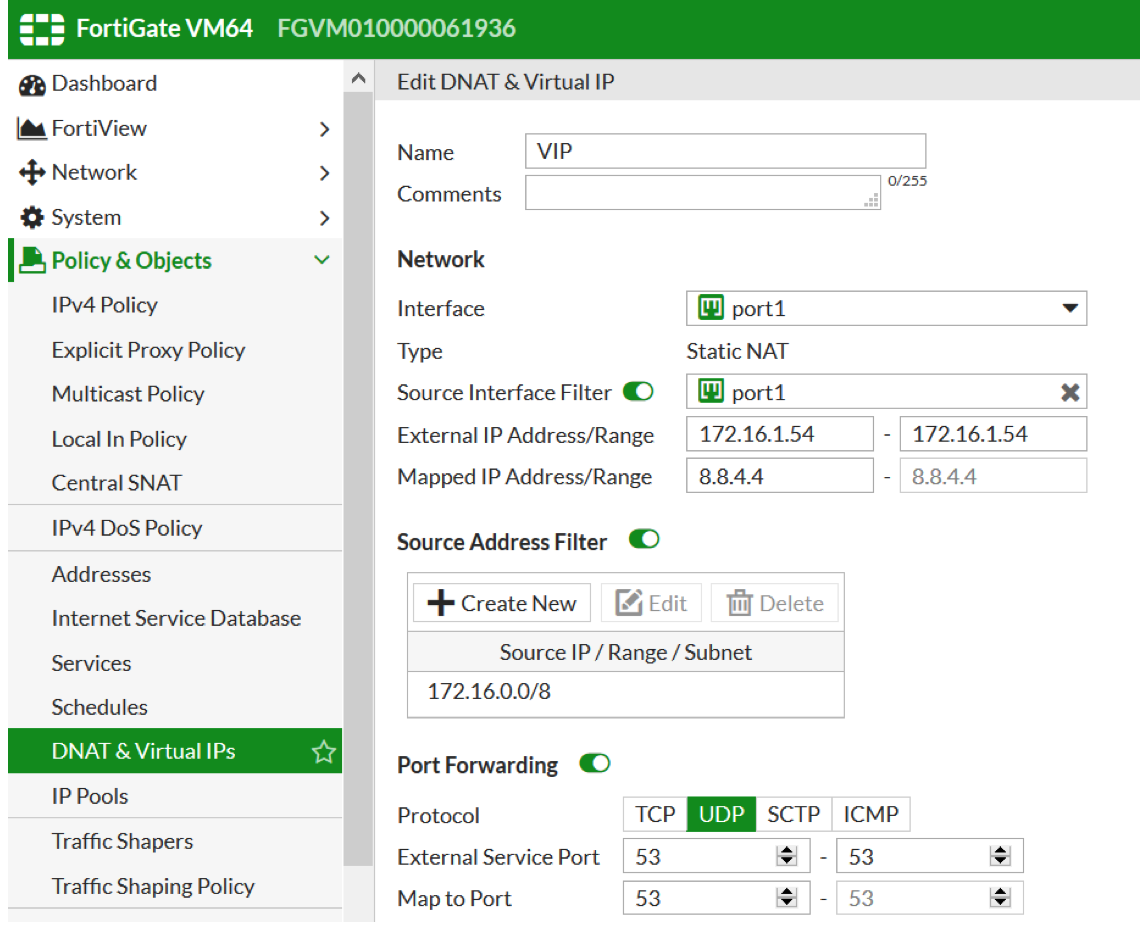Open System settings via gear icon
Image resolution: width=1140 pixels, height=932 pixels.
pyautogui.click(x=30, y=217)
